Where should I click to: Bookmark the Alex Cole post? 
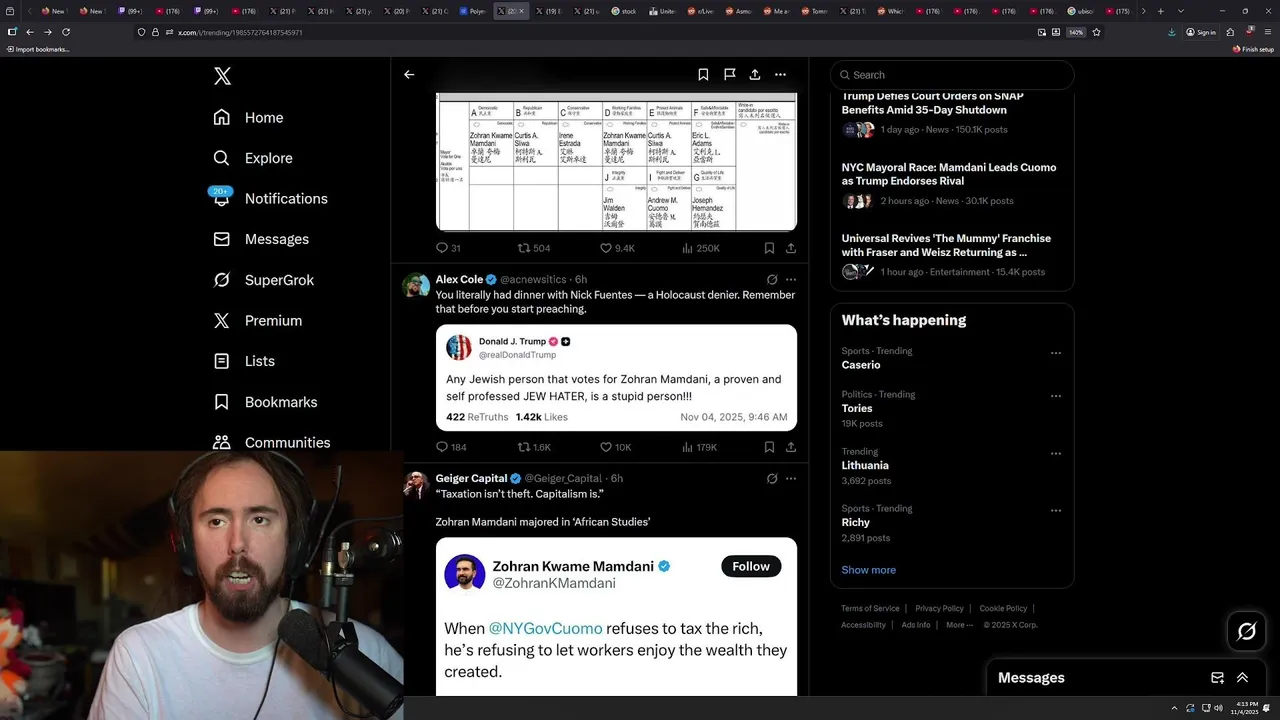click(769, 447)
